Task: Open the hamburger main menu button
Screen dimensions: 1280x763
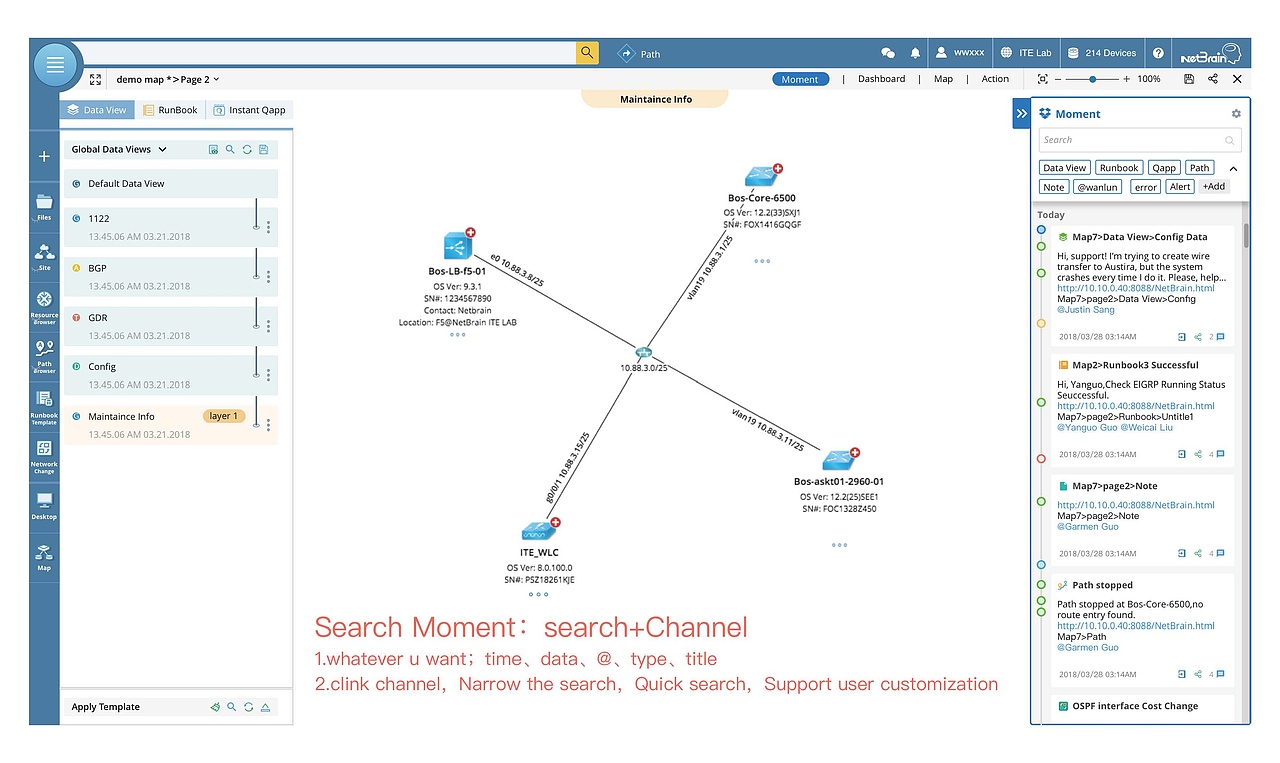Action: (x=55, y=65)
